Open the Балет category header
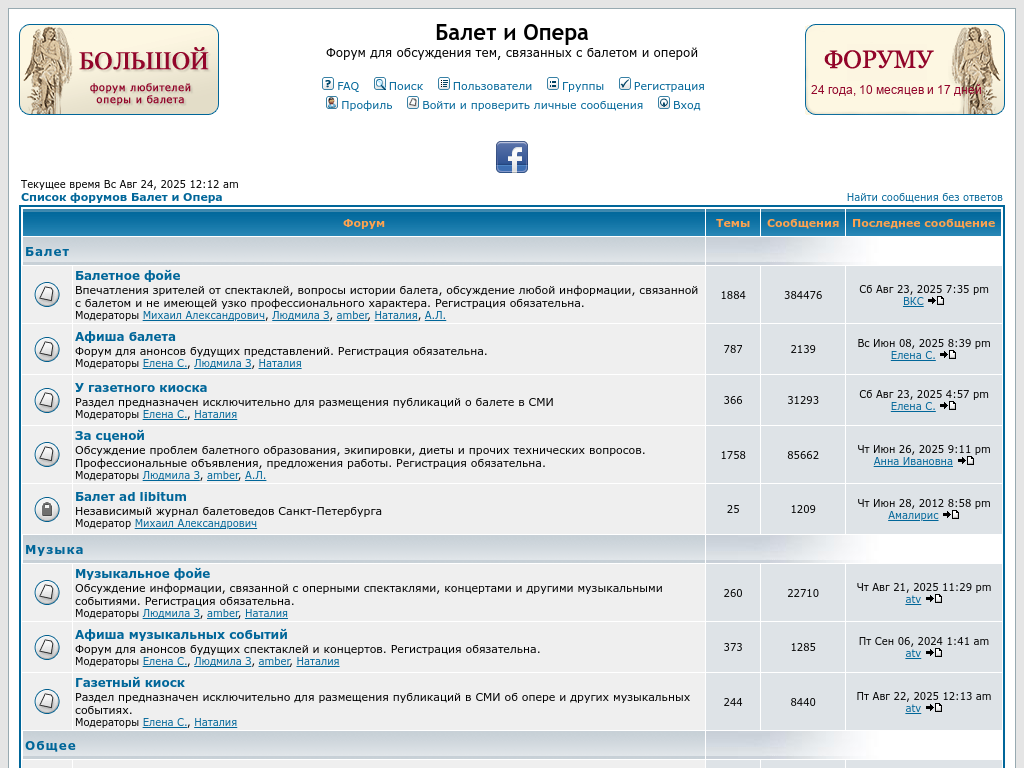The height and width of the screenshot is (768, 1024). click(x=47, y=251)
